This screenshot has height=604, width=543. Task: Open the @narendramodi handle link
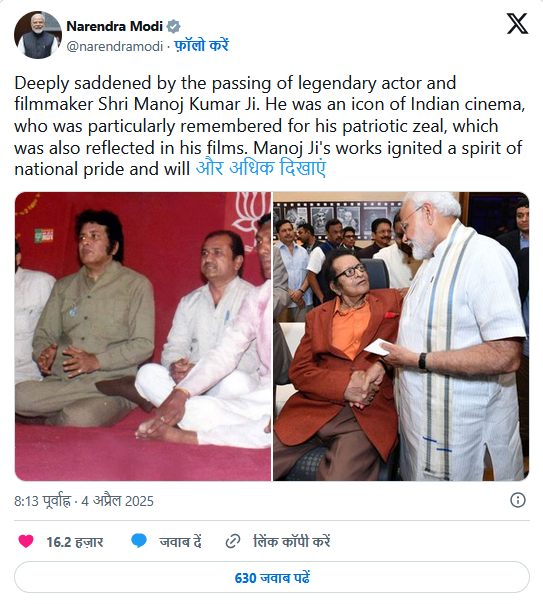(115, 47)
